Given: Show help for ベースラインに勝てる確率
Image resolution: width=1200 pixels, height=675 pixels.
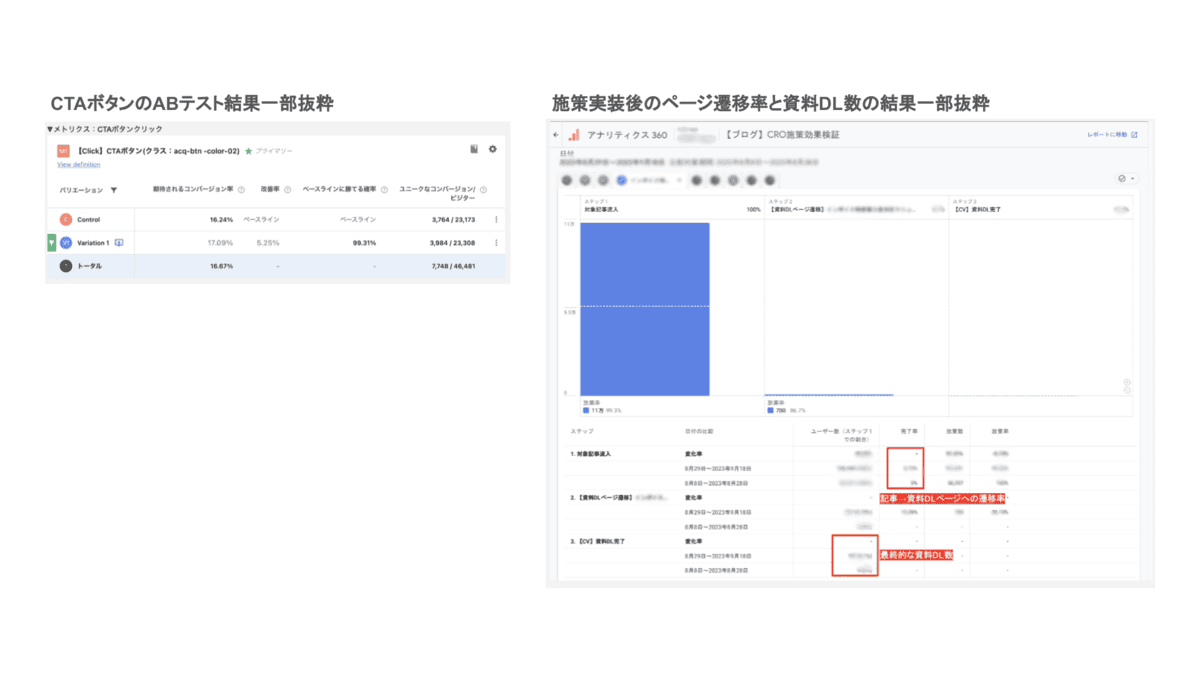Looking at the screenshot, I should click(x=383, y=189).
